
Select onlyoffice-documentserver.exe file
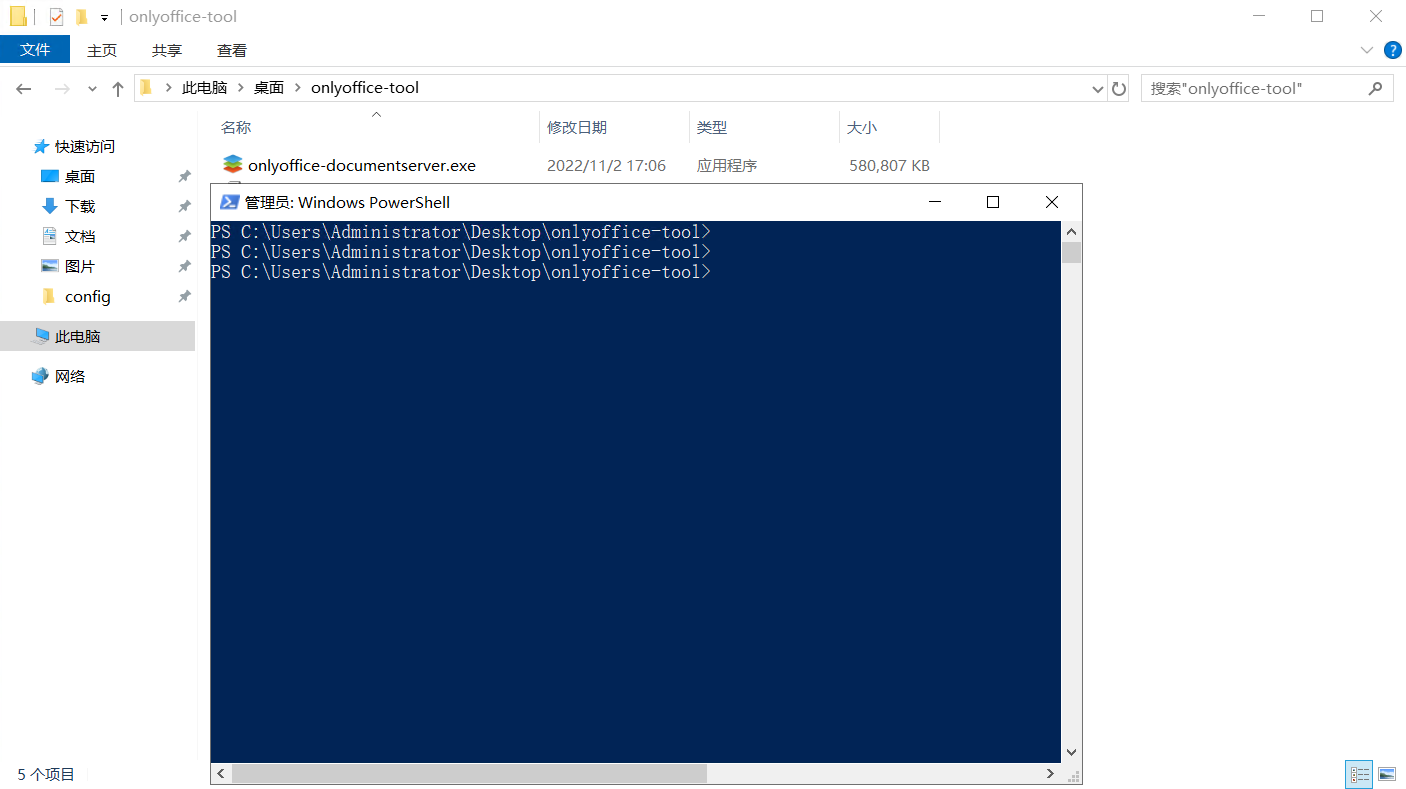tap(362, 165)
